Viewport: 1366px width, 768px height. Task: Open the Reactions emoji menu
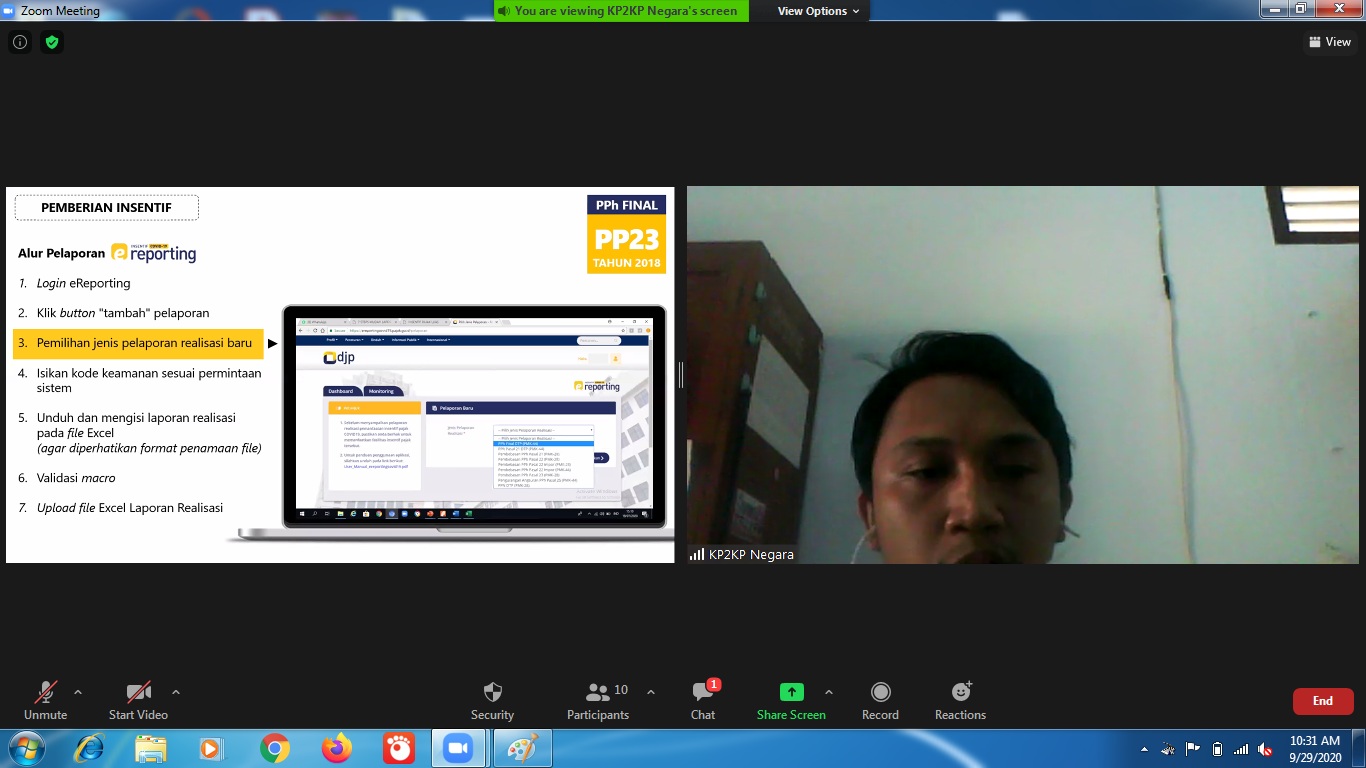(960, 692)
